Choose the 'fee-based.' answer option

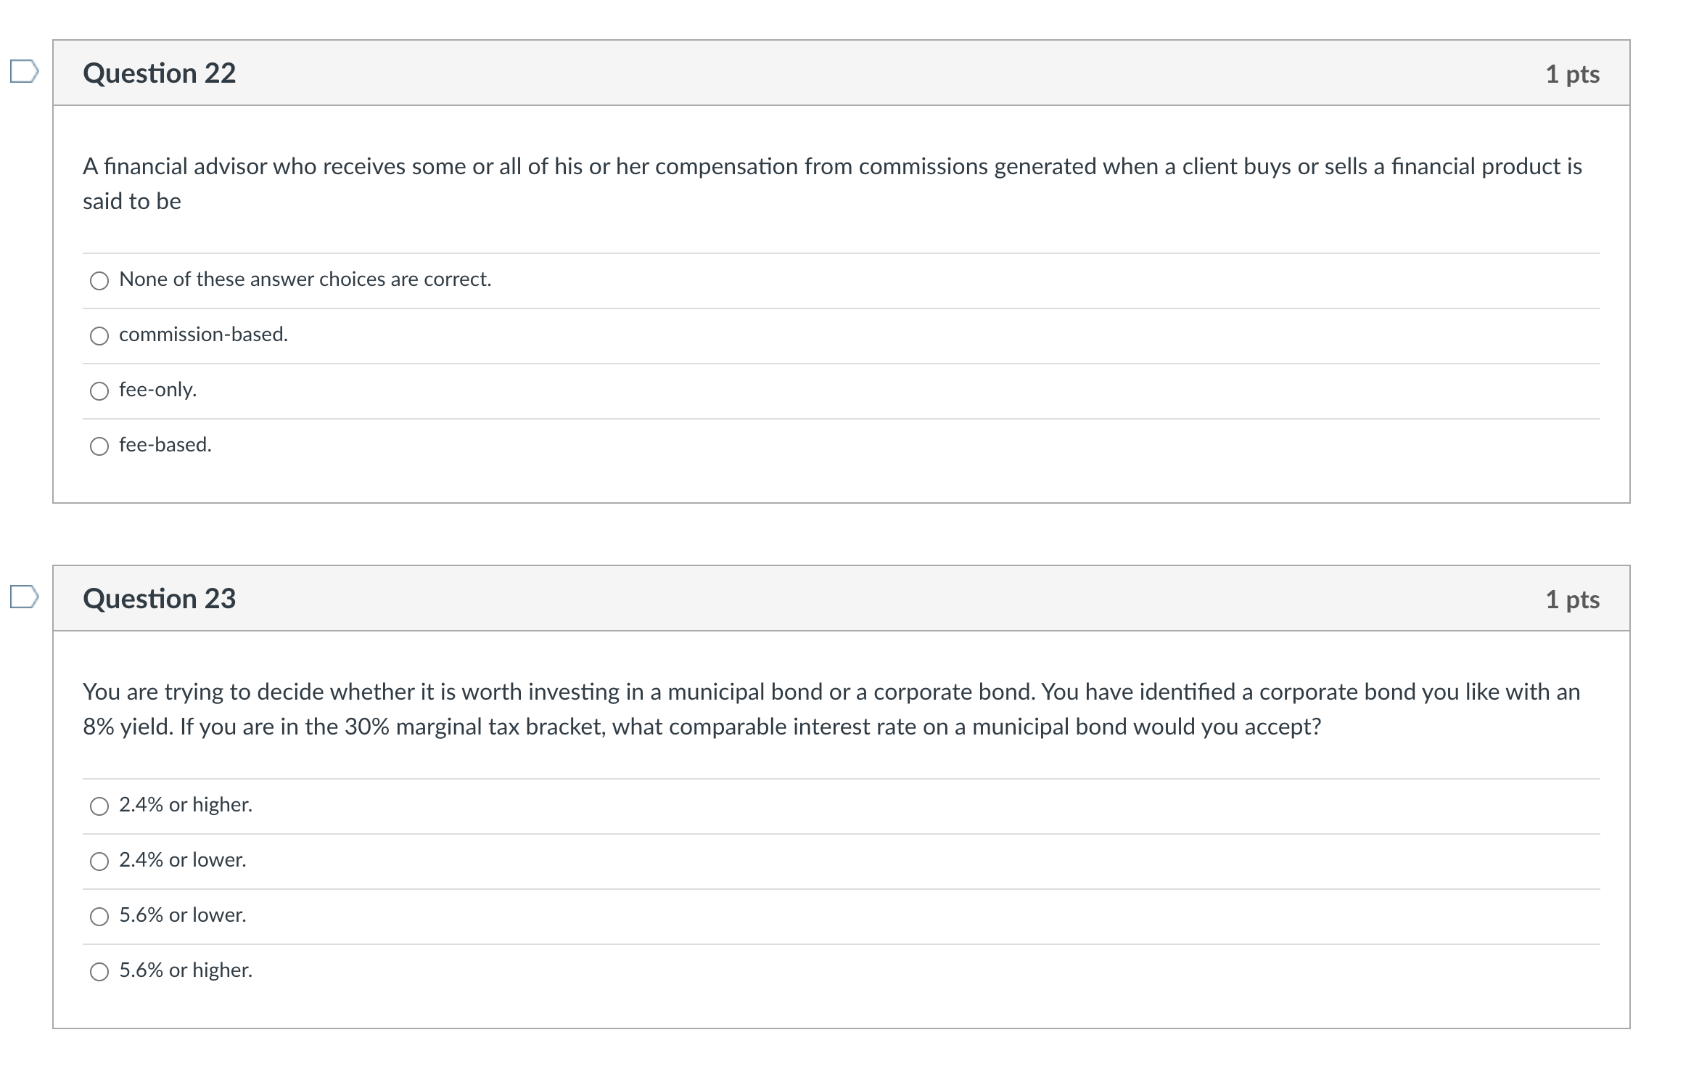pyautogui.click(x=99, y=445)
